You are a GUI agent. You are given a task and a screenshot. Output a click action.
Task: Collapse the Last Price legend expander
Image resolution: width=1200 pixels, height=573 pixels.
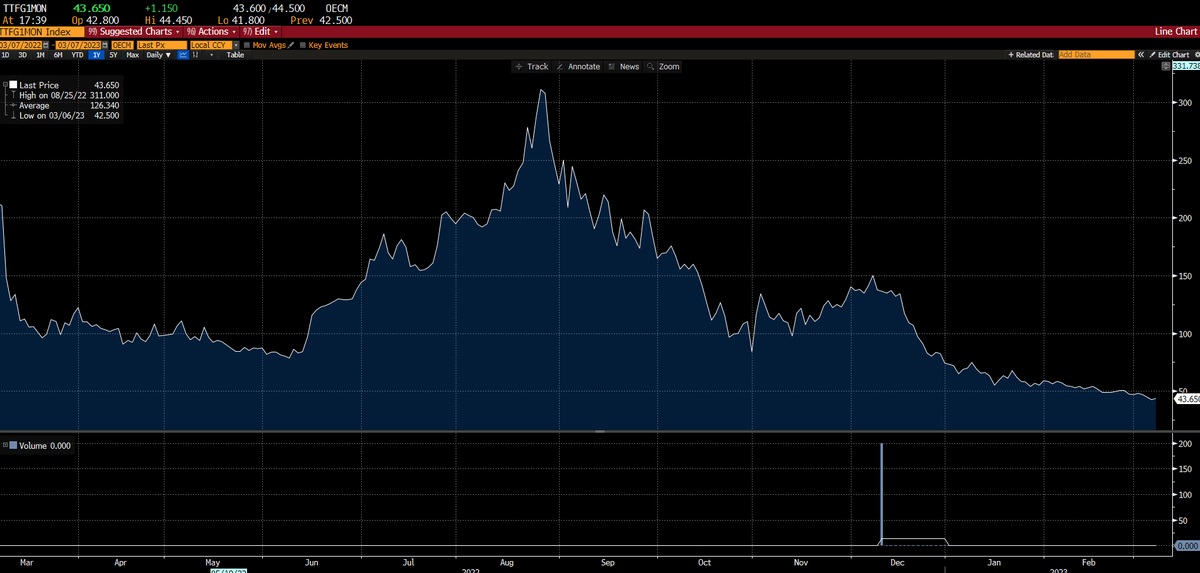point(5,85)
